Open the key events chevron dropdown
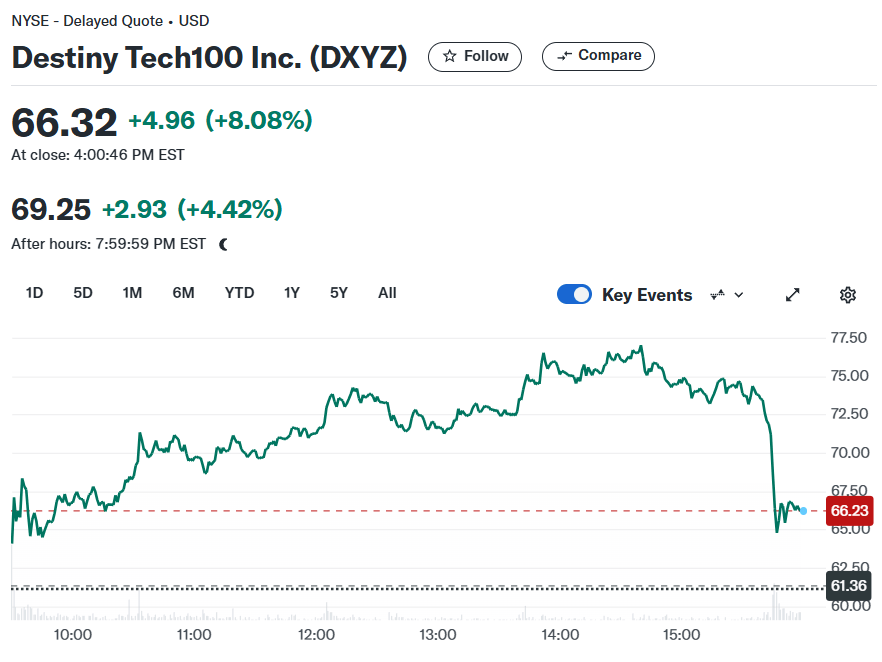The height and width of the screenshot is (662, 882). pos(739,295)
